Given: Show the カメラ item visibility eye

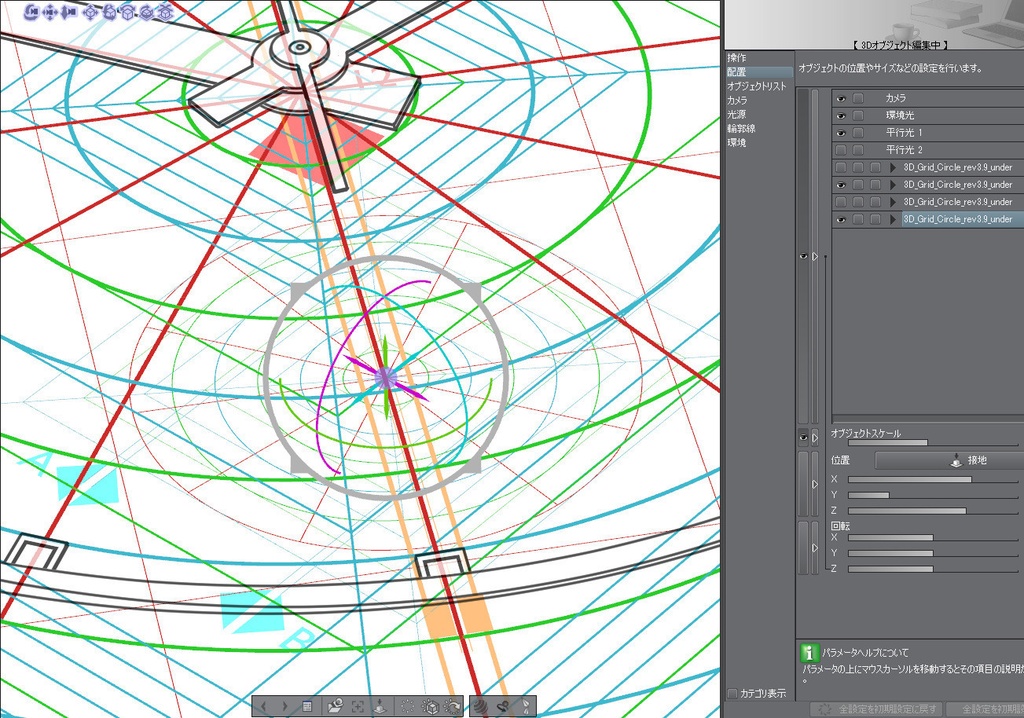Looking at the screenshot, I should 840,98.
